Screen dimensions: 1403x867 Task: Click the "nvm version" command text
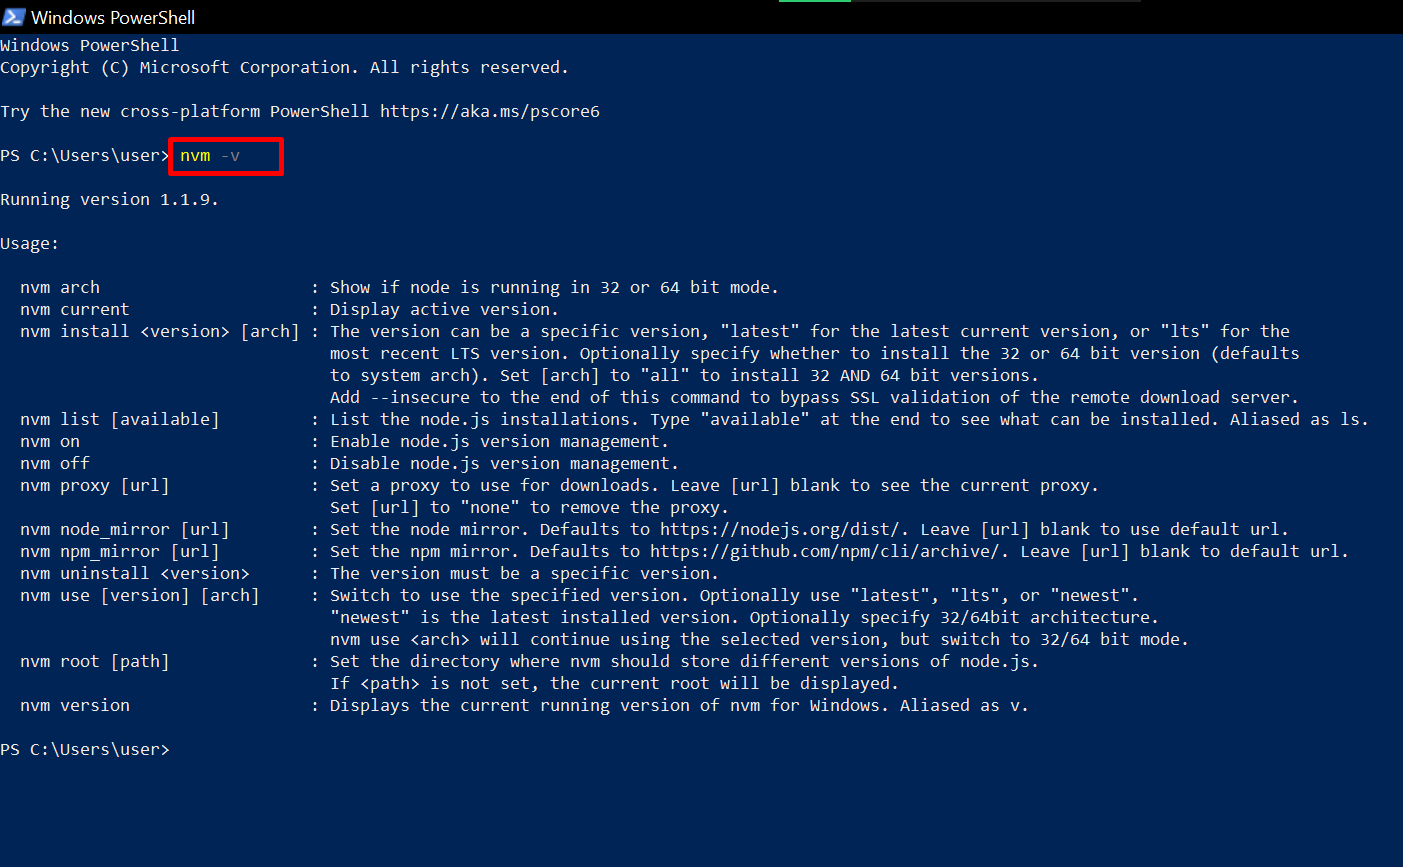click(75, 705)
